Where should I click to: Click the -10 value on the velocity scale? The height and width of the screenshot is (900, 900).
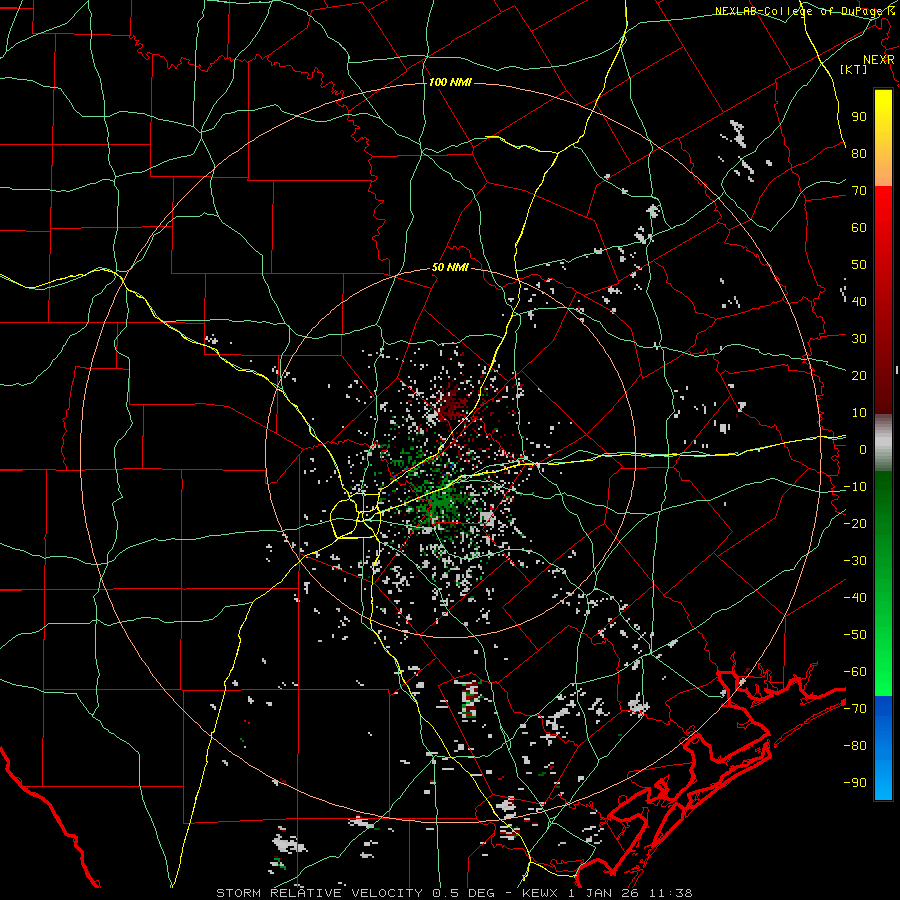pos(855,487)
